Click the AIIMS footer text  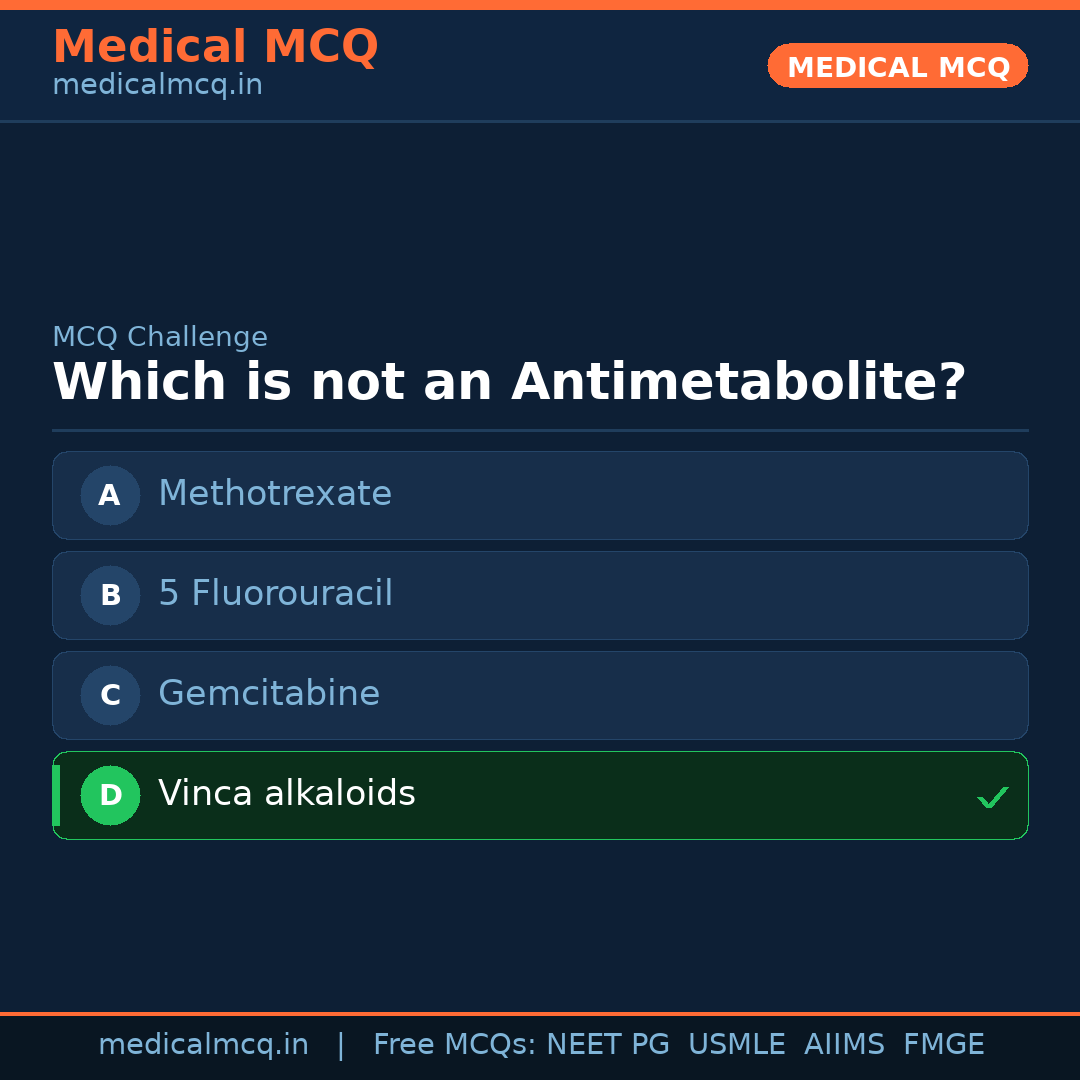[844, 1045]
